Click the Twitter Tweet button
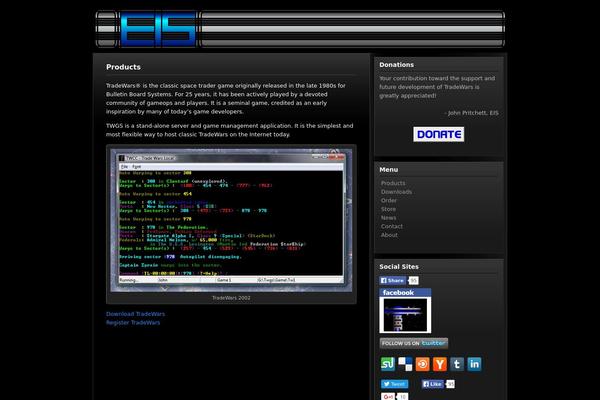This screenshot has width=600, height=400. (x=395, y=384)
